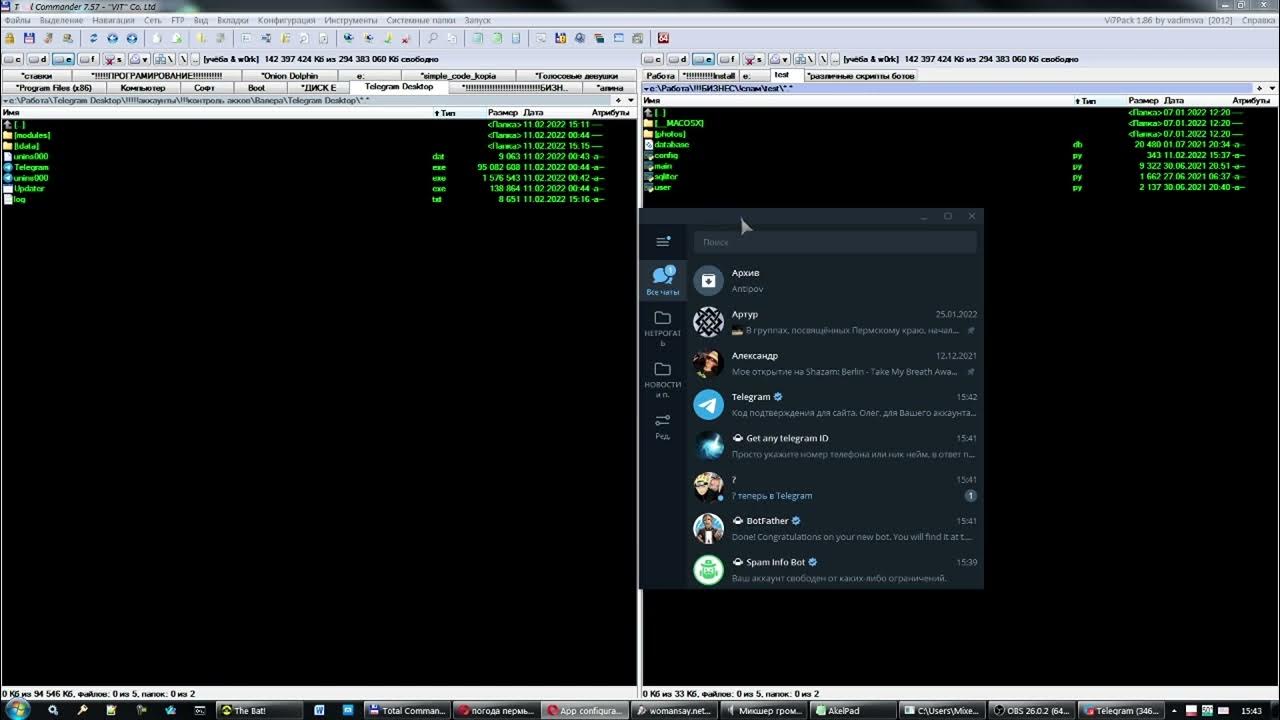Select drive f in right panel
This screenshot has width=1280, height=720.
(728, 59)
